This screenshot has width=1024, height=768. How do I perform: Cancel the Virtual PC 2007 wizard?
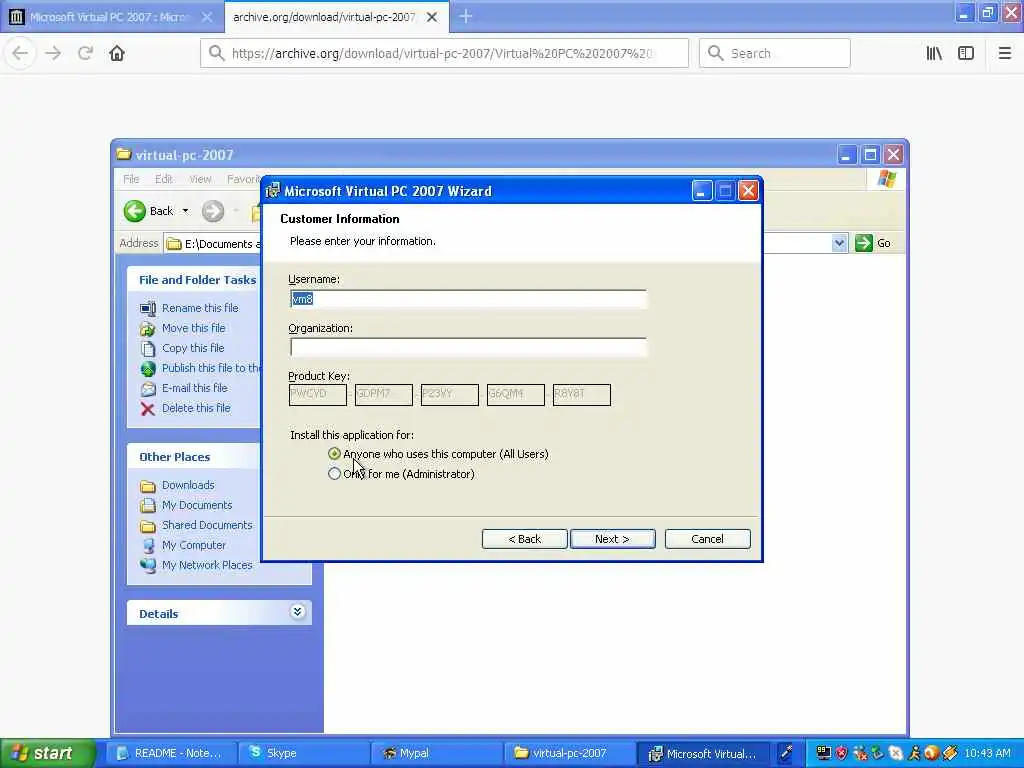coord(707,539)
